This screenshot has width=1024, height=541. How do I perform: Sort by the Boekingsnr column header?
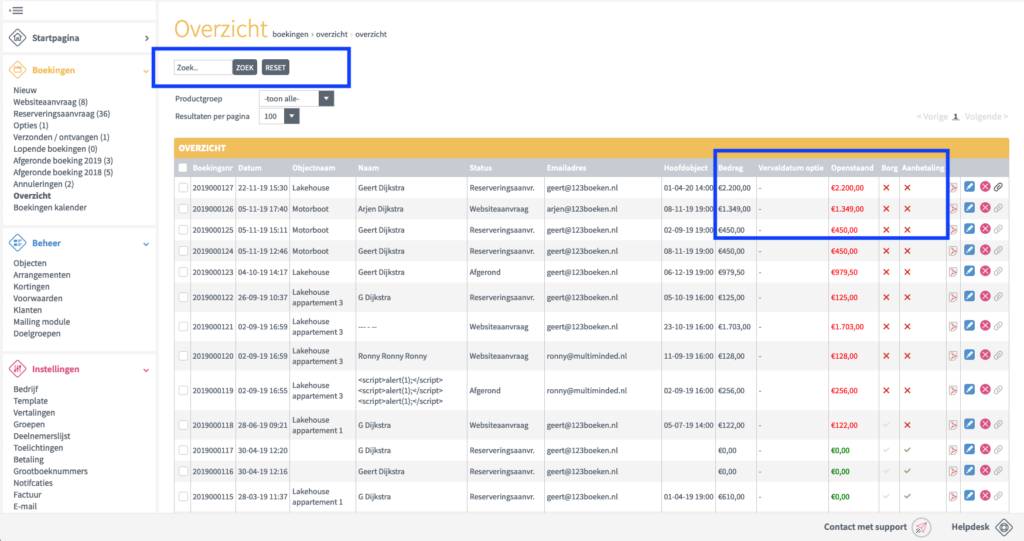(212, 168)
